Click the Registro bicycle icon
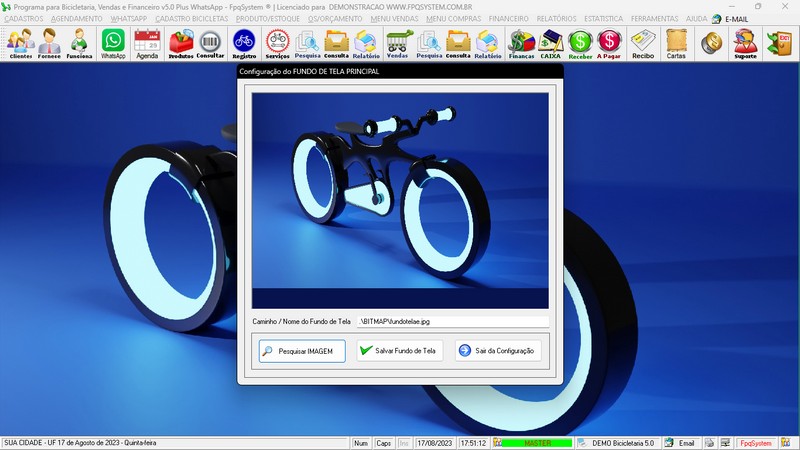 [x=244, y=44]
